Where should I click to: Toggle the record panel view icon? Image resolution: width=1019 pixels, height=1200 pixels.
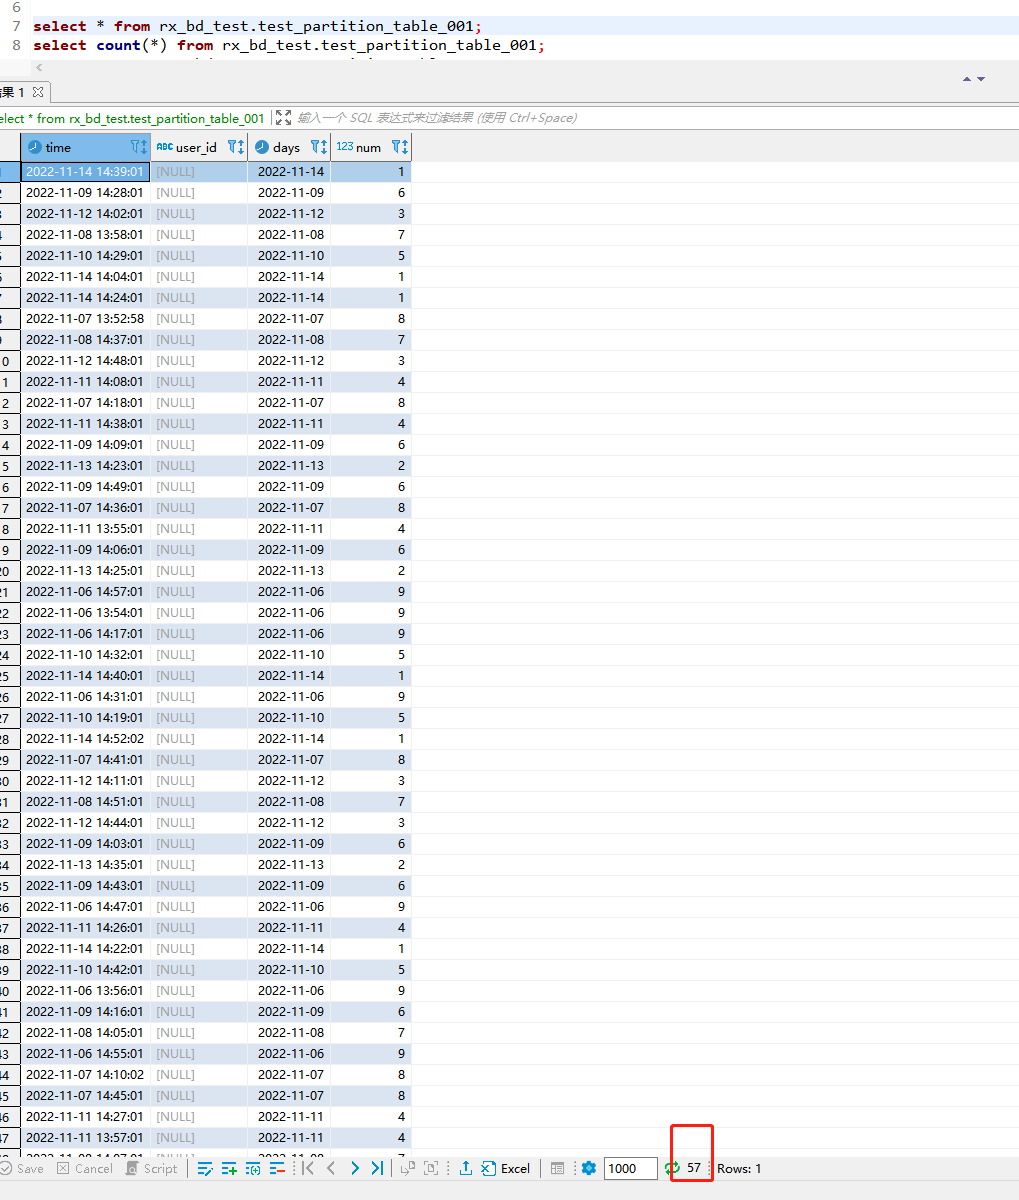[558, 1168]
